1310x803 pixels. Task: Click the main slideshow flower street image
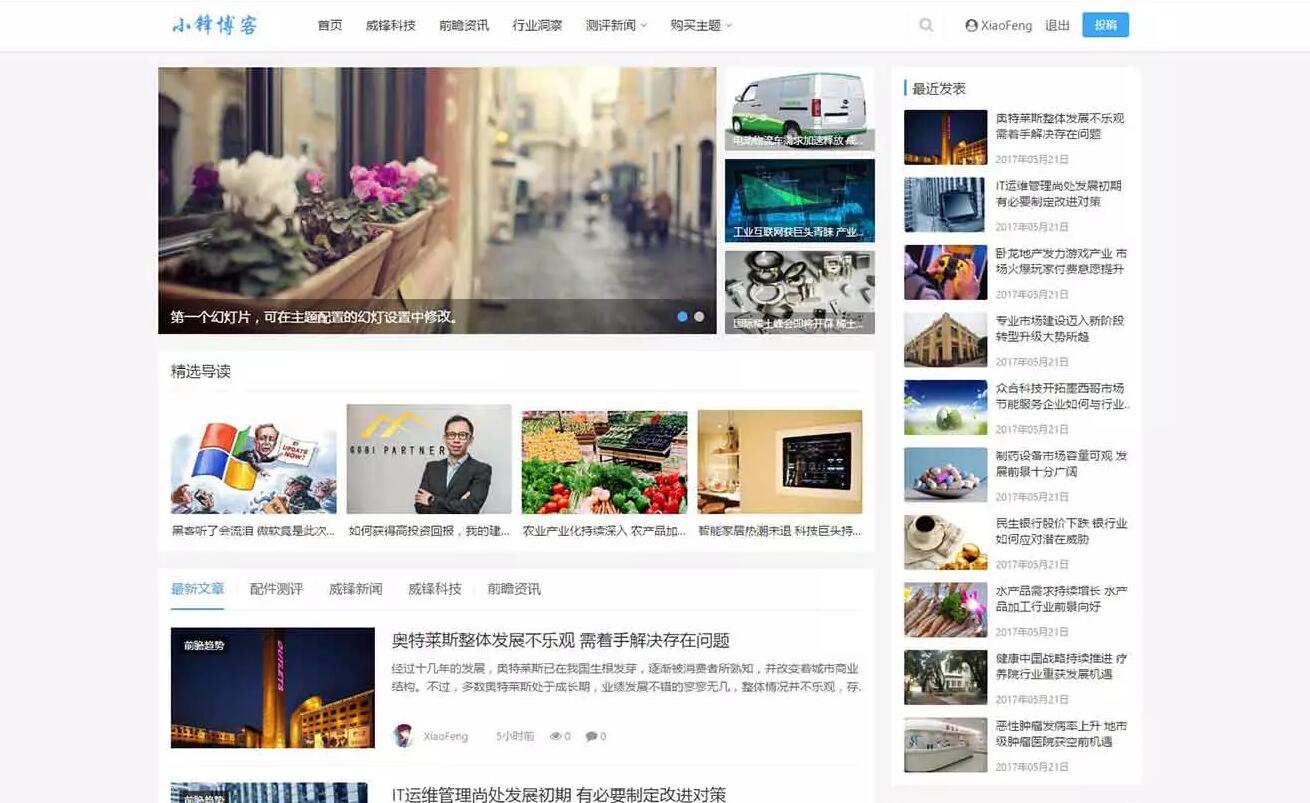point(437,200)
